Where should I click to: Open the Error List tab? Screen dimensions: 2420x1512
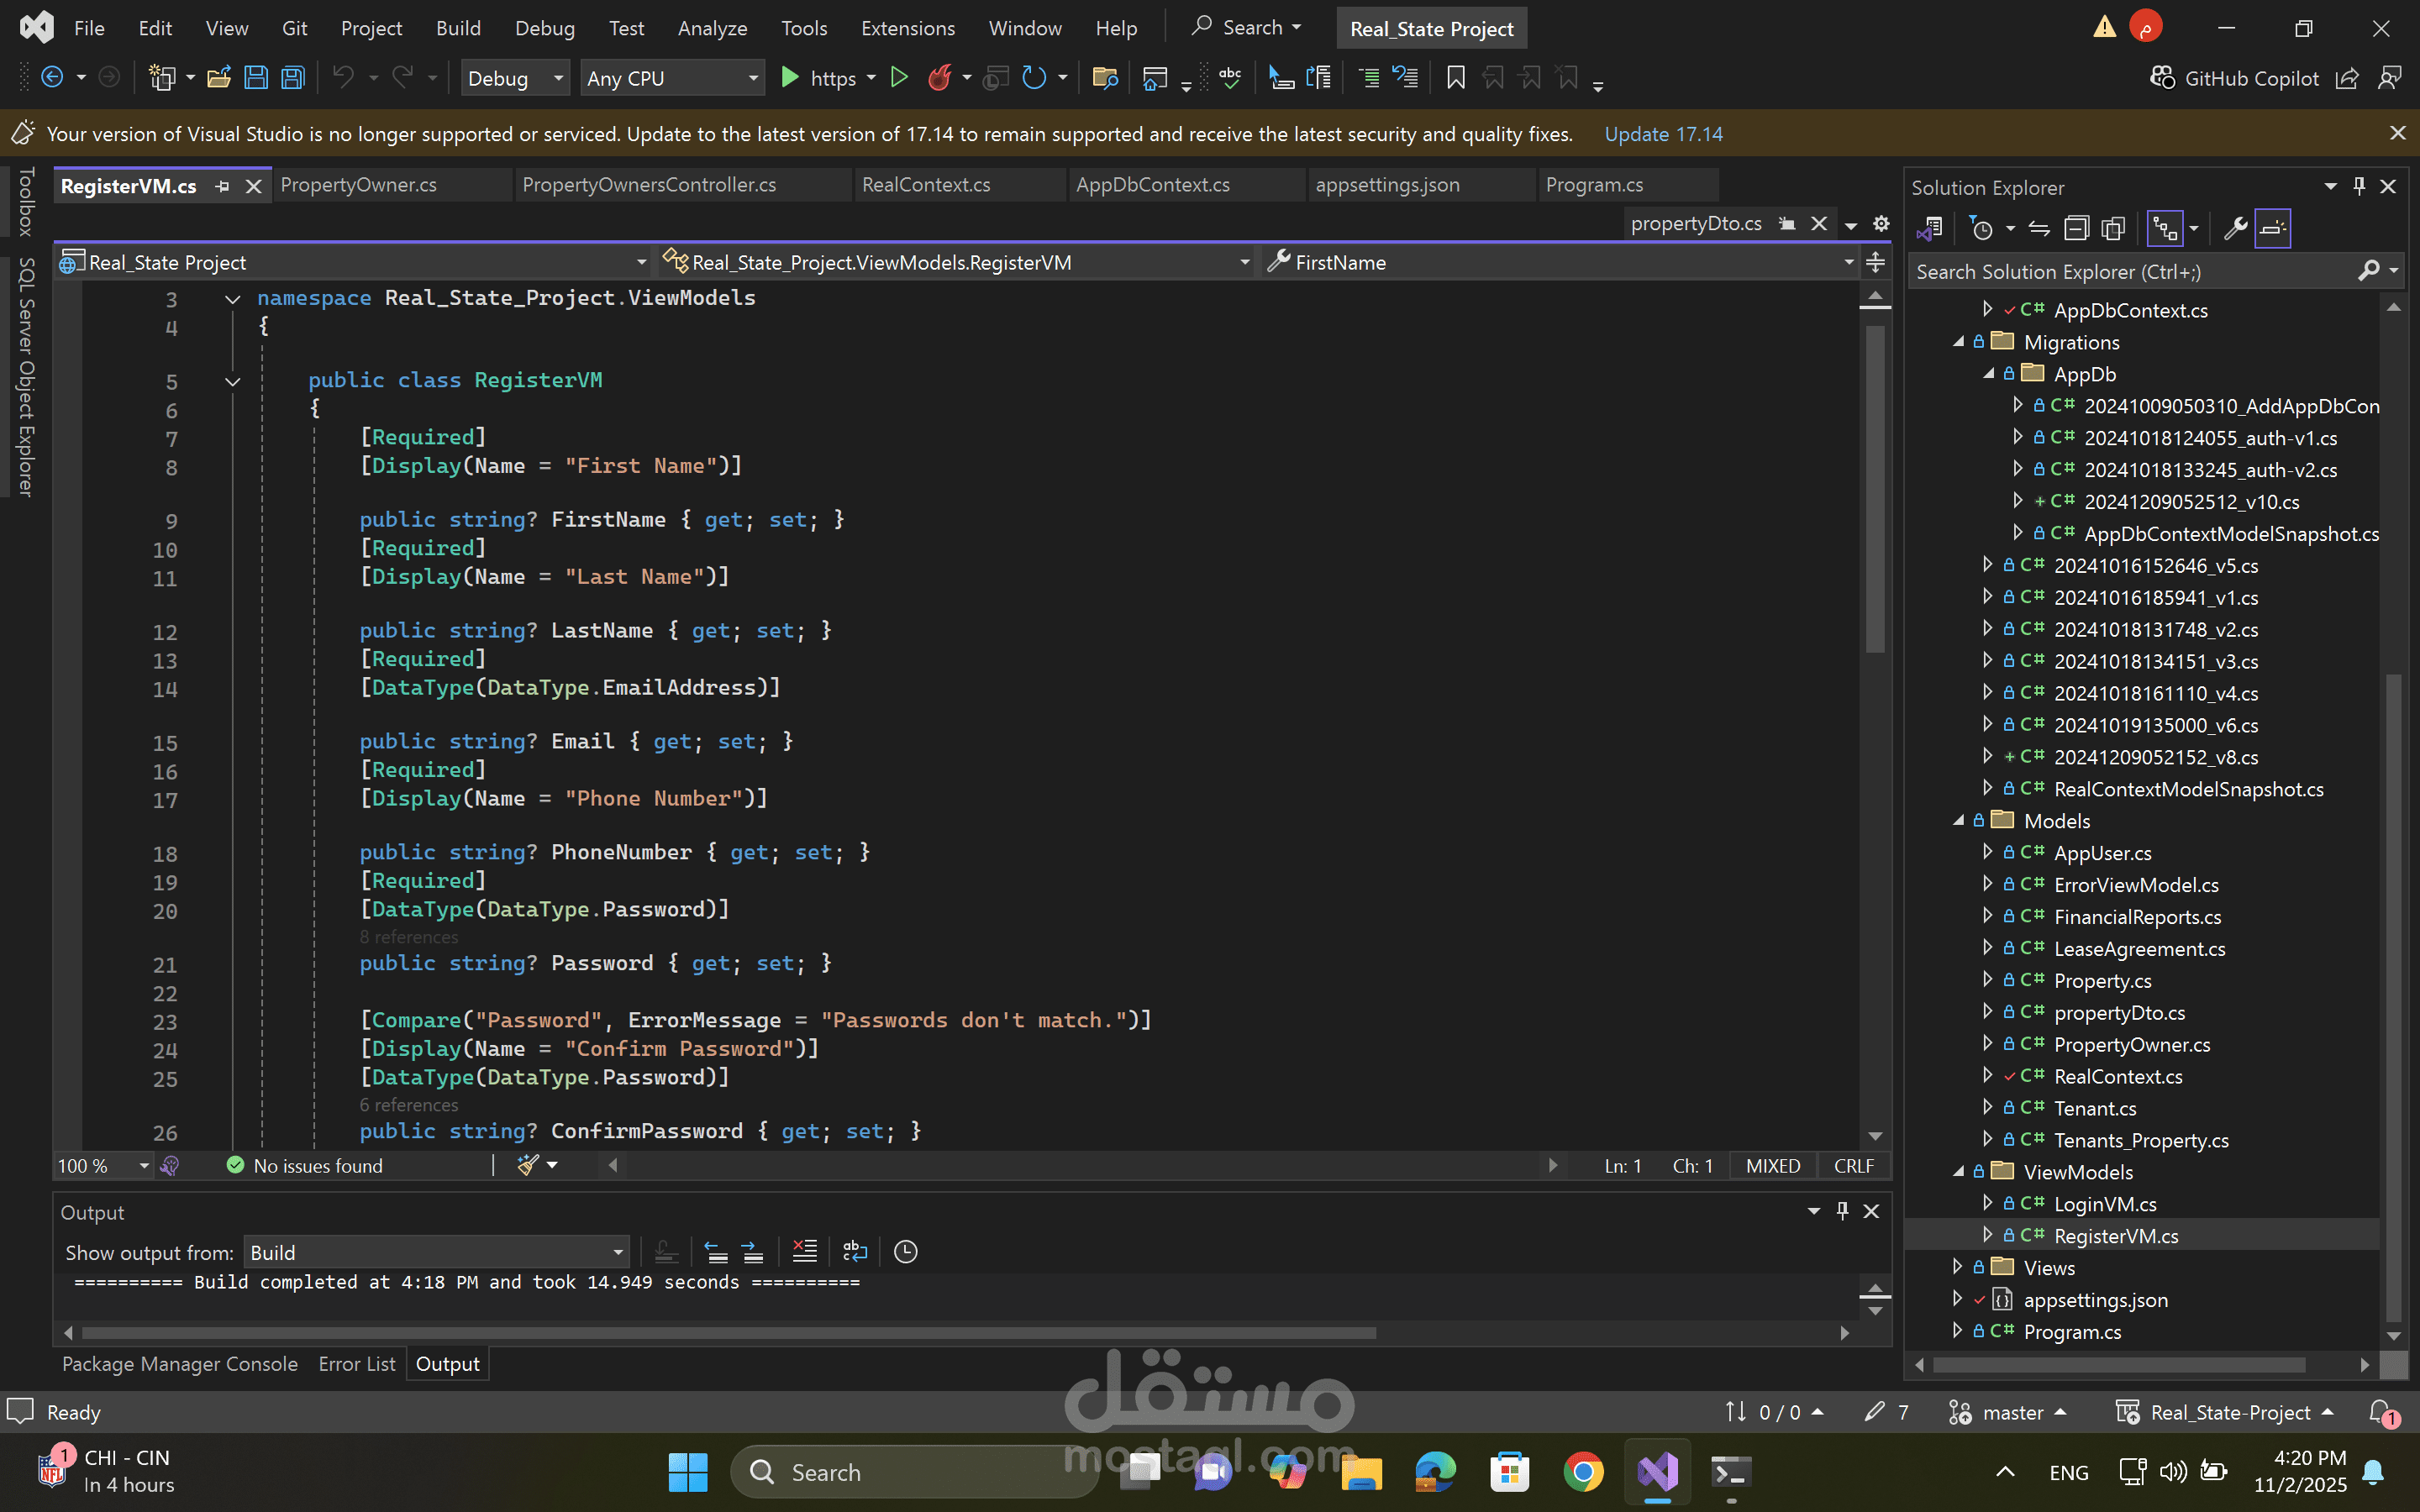pyautogui.click(x=356, y=1364)
